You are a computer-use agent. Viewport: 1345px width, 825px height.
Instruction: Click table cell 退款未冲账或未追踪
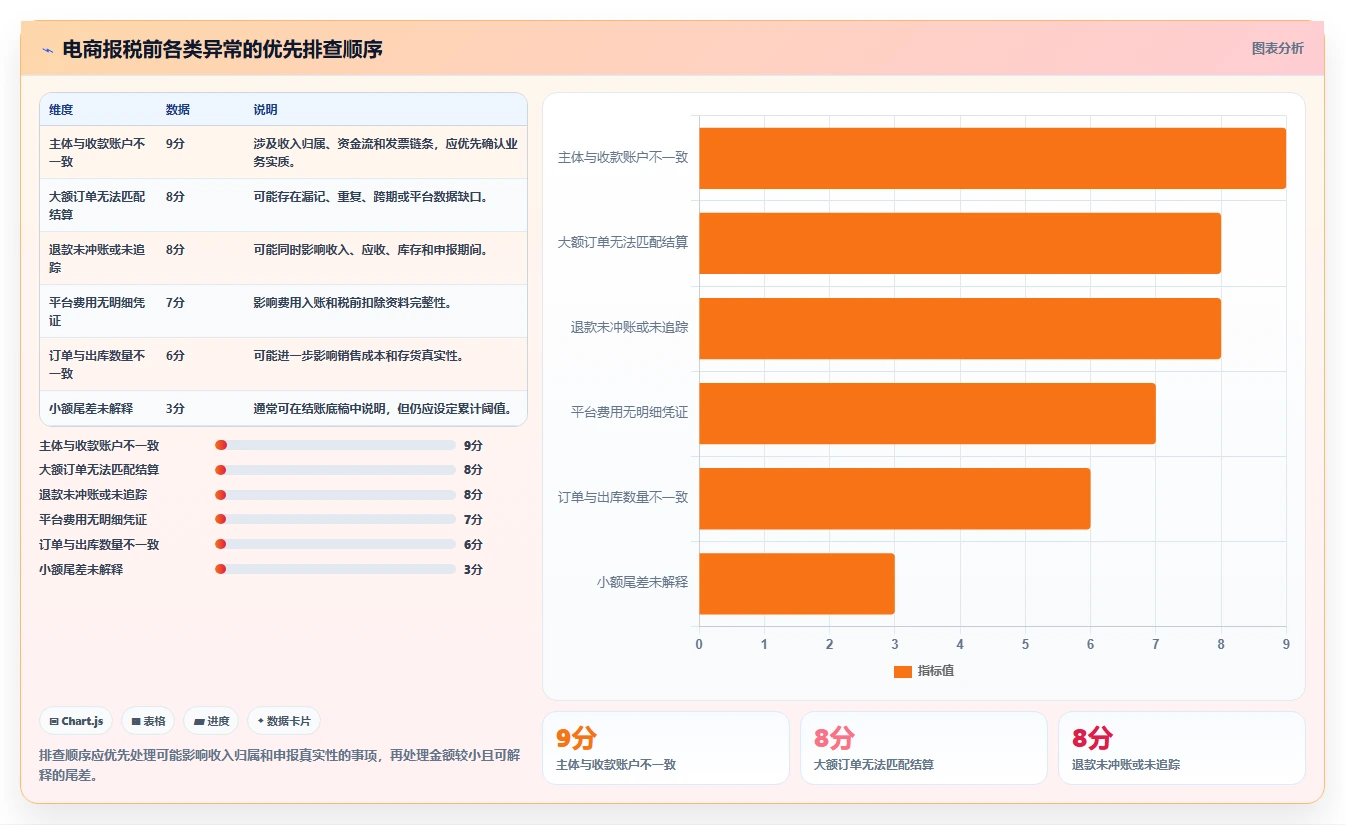click(97, 258)
